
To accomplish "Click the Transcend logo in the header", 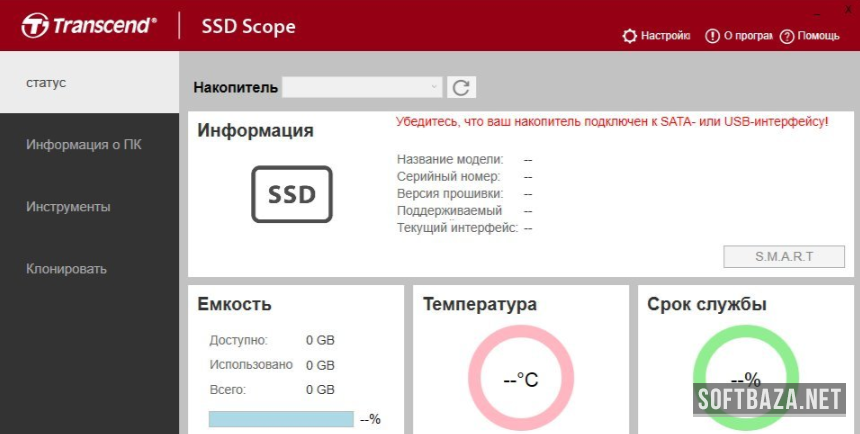I will [x=89, y=26].
